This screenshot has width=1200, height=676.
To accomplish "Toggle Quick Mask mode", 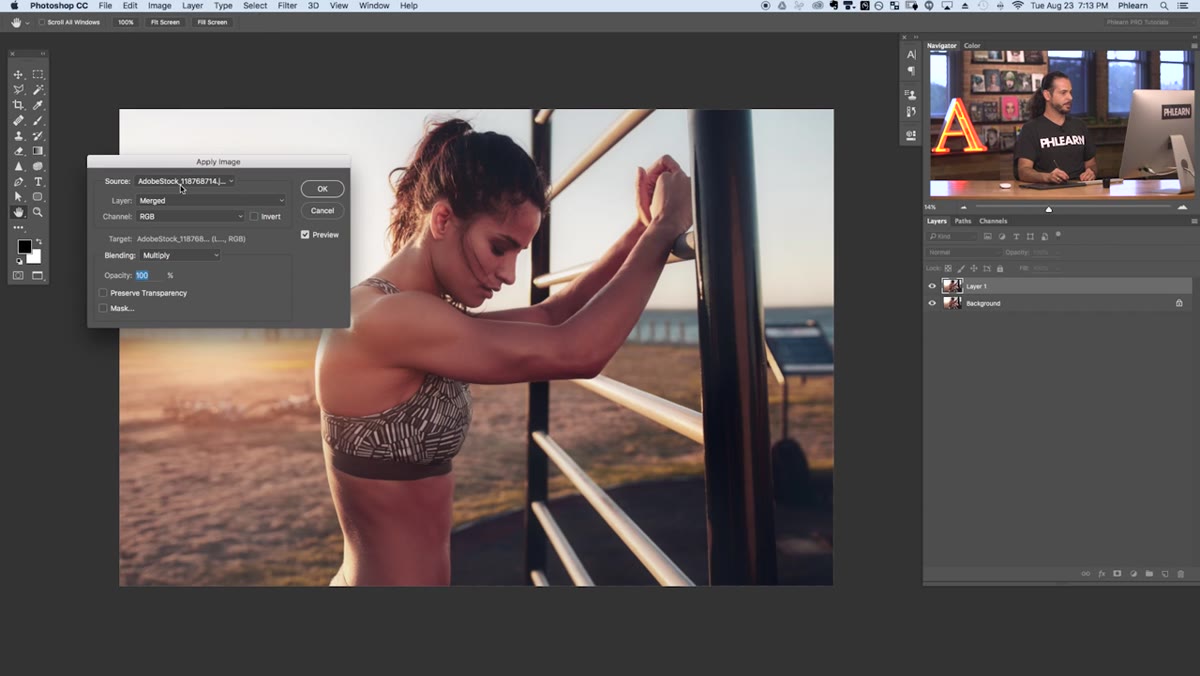I will 18,275.
